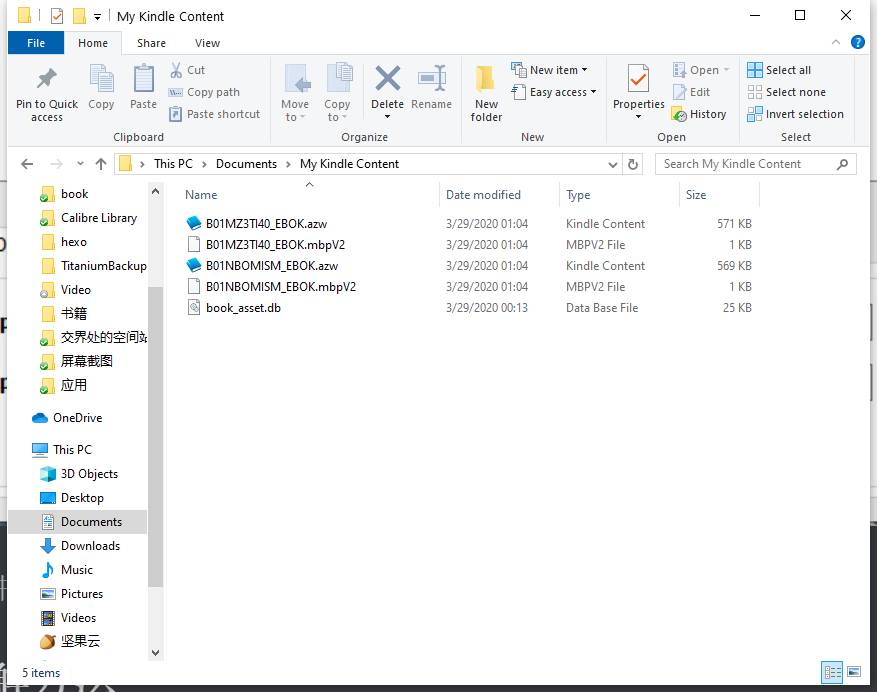Switch to the Share ribbon tab

[151, 43]
